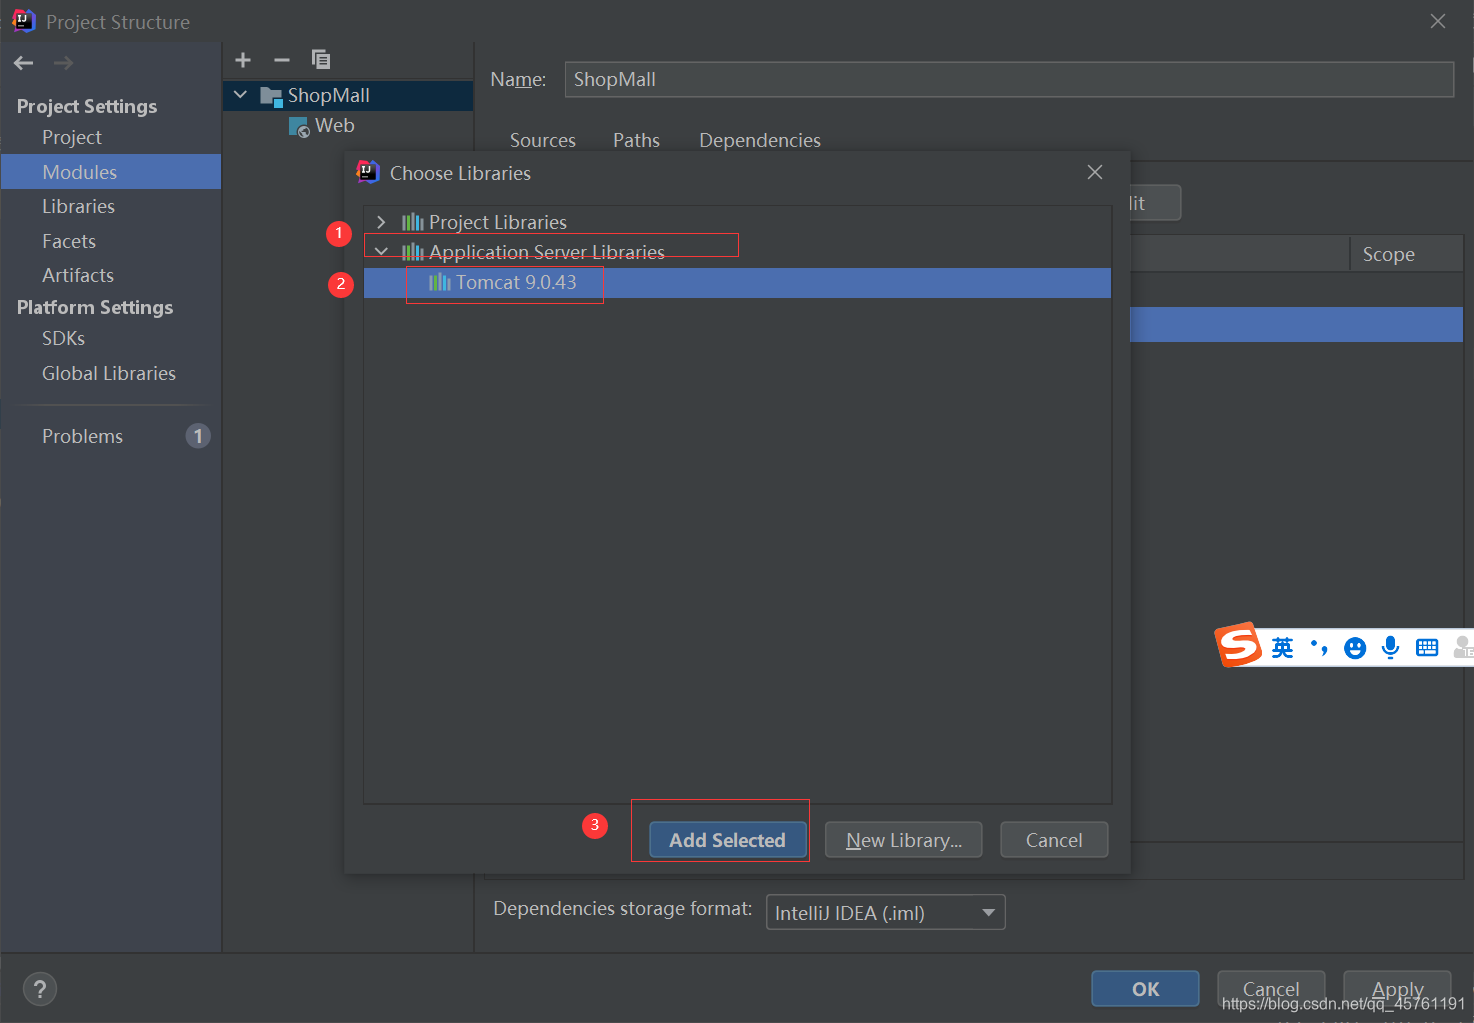Switch to the Dependencies tab
This screenshot has width=1474, height=1023.
click(x=760, y=140)
